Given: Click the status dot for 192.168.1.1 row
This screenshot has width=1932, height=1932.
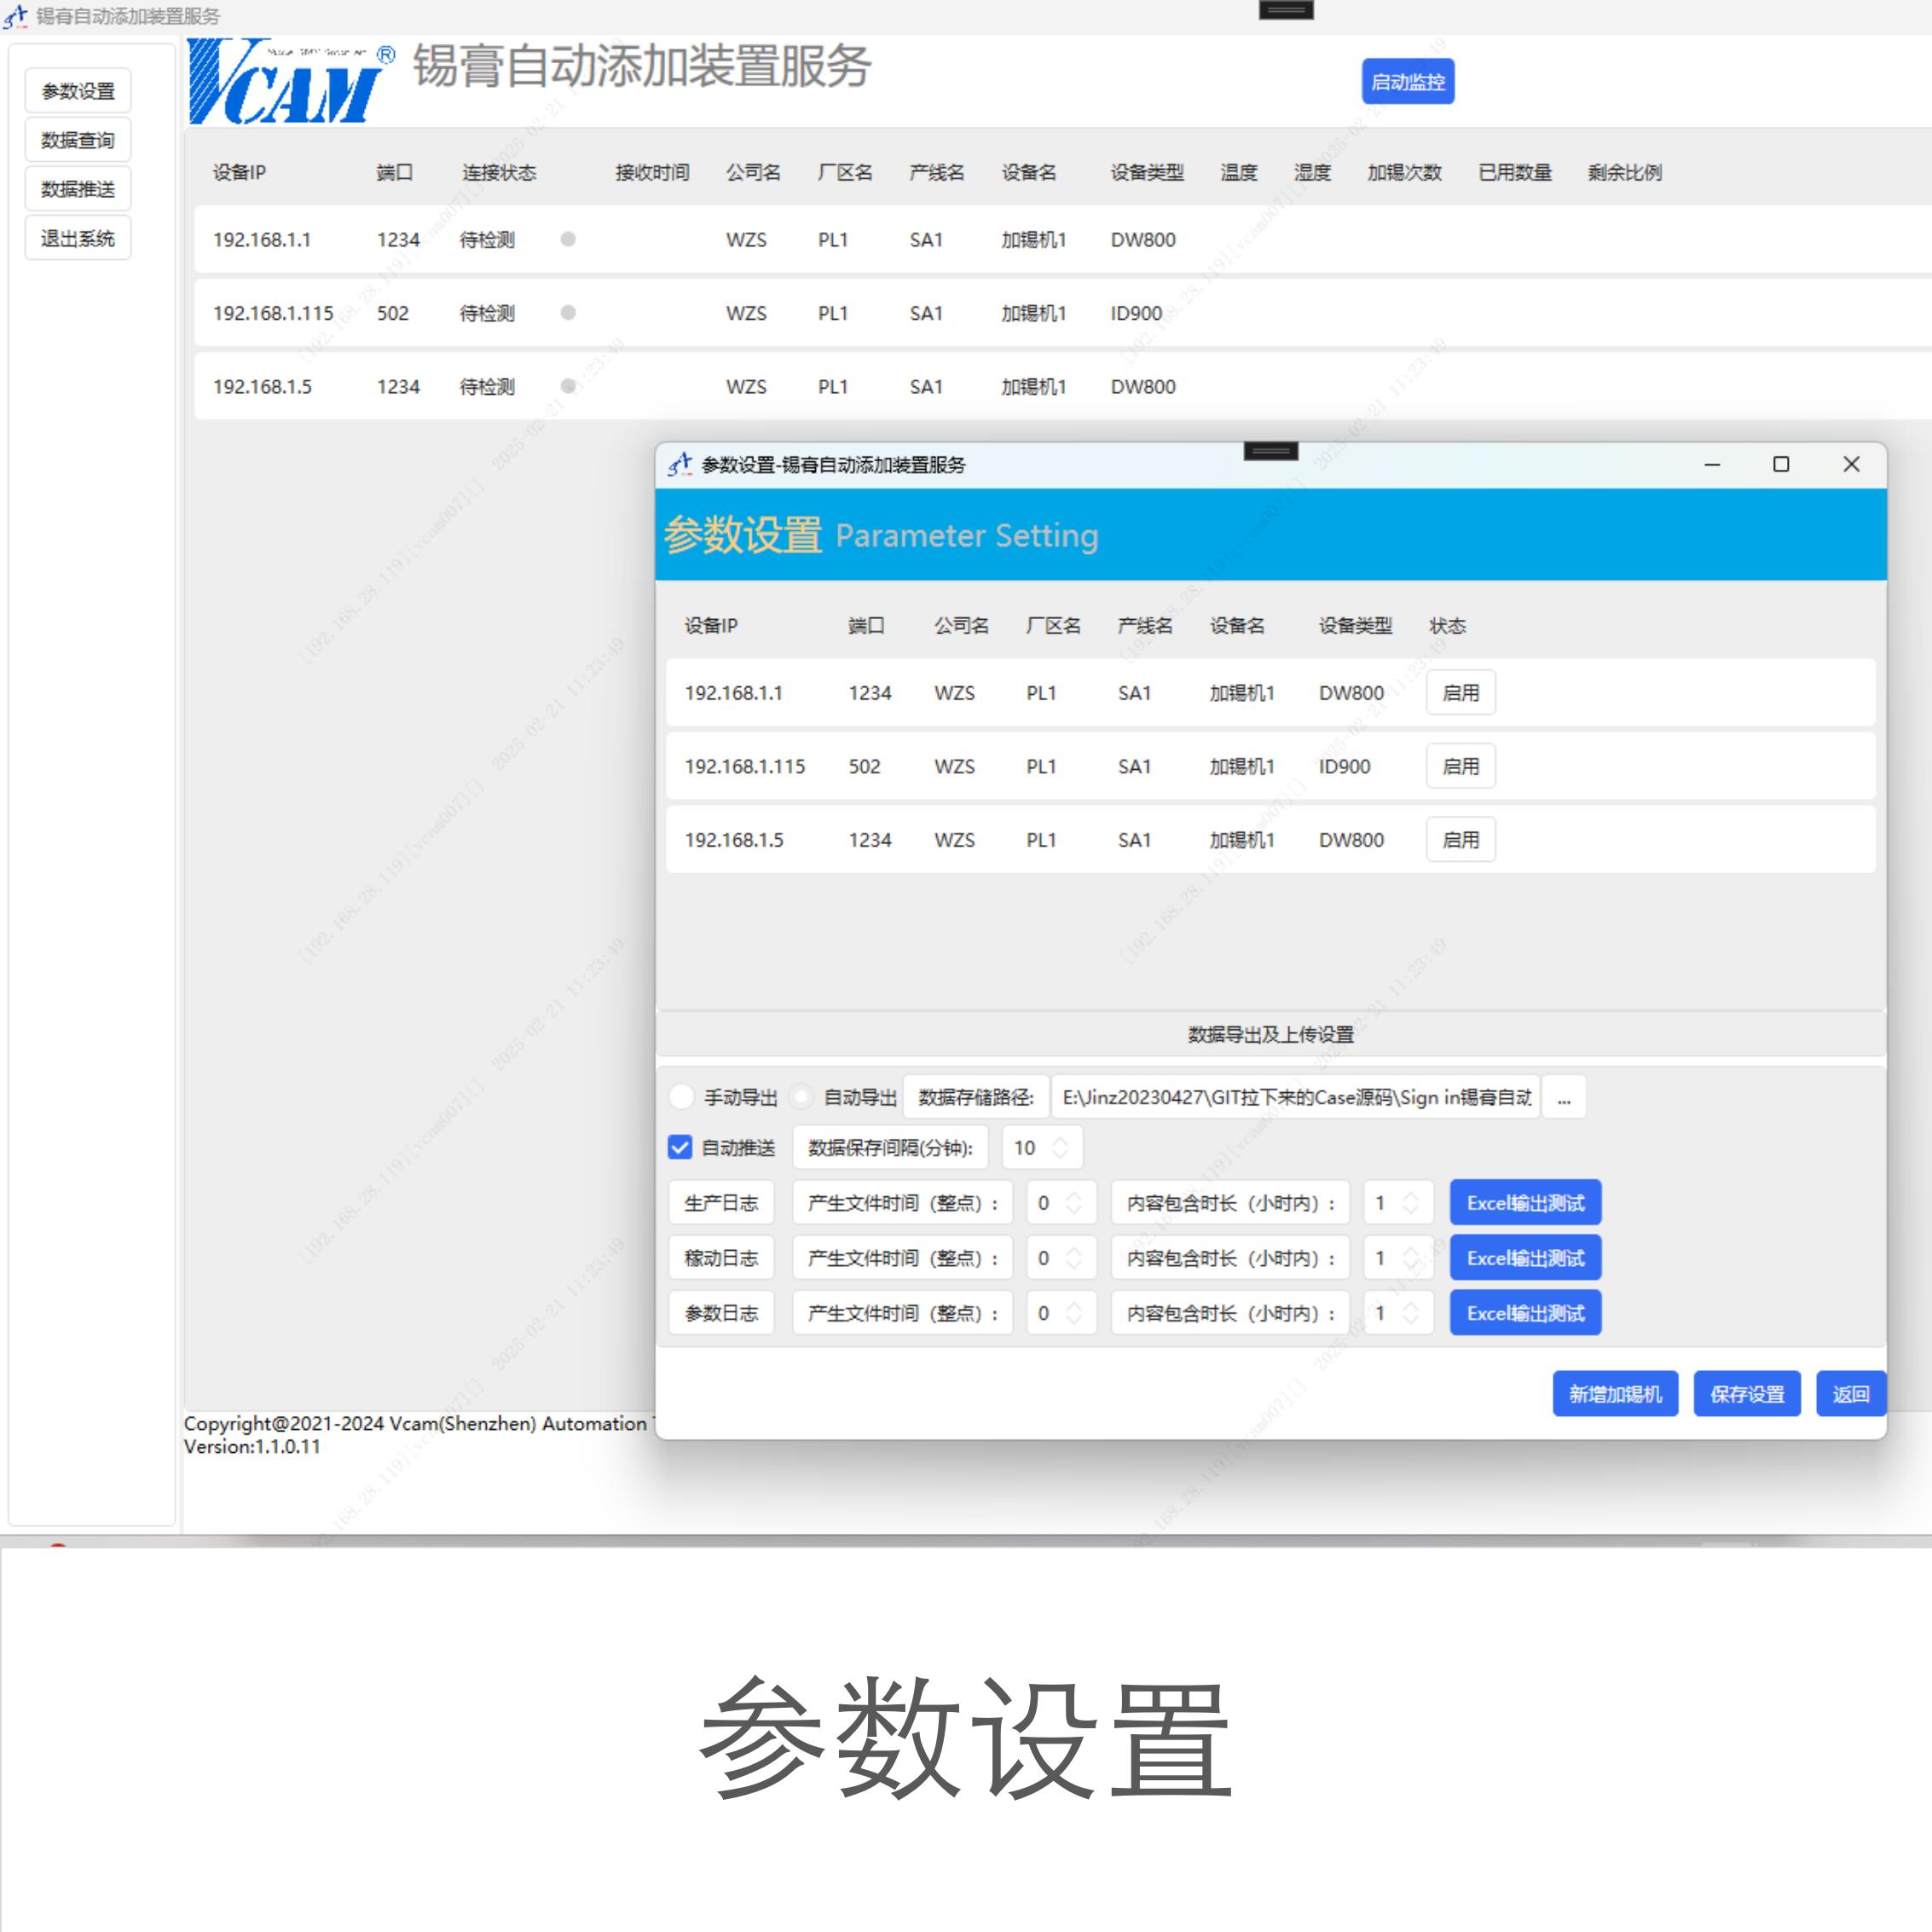Looking at the screenshot, I should click(568, 239).
